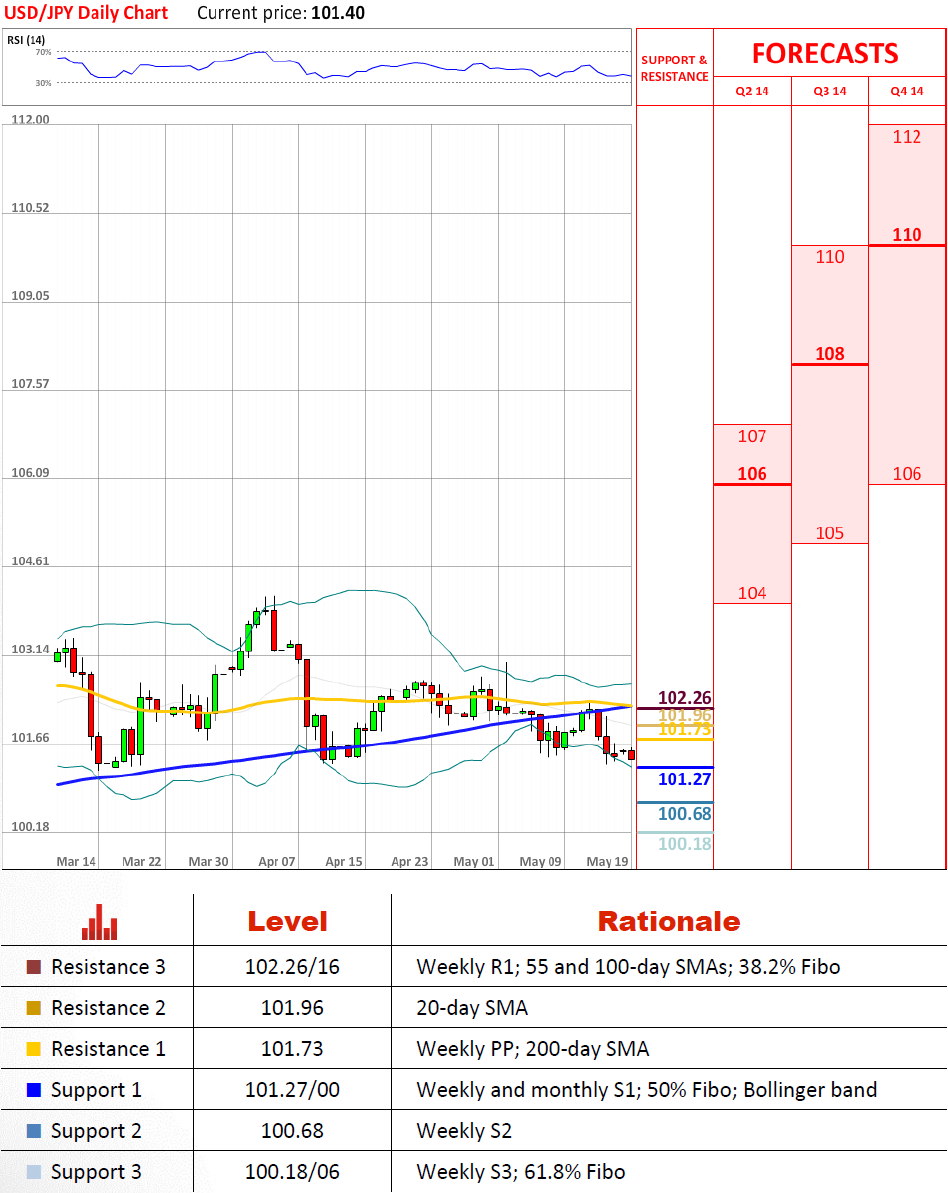Click the Rationale column header
The width and height of the screenshot is (948, 1193).
point(668,921)
